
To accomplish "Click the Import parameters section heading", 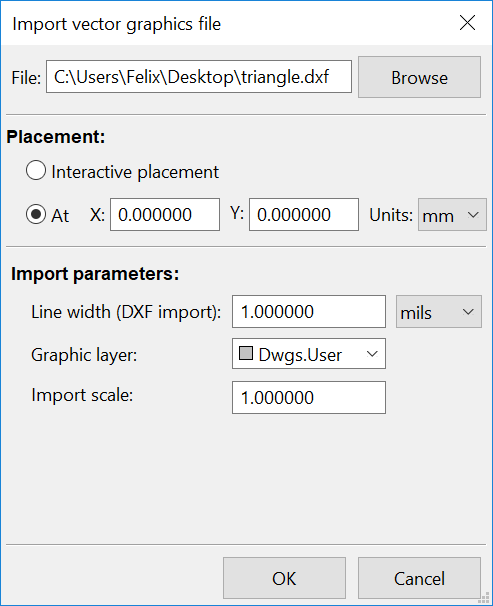I will point(95,274).
